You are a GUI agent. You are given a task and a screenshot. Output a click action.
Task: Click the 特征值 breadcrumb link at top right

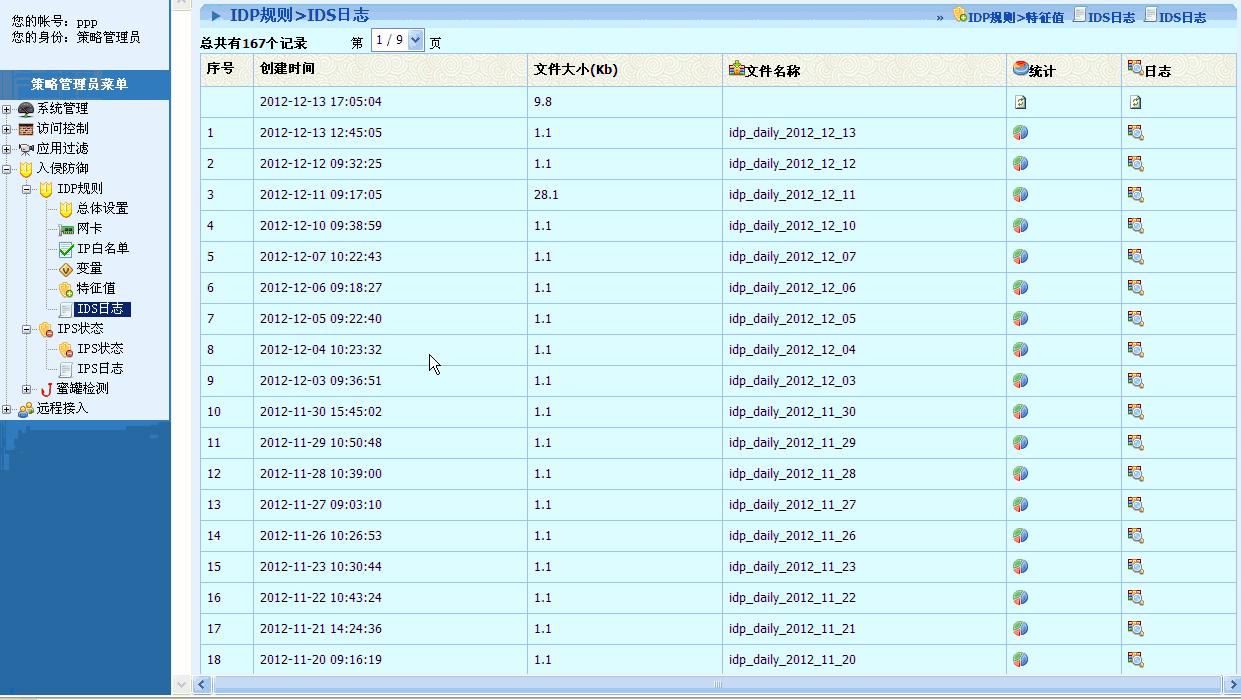click(1045, 17)
